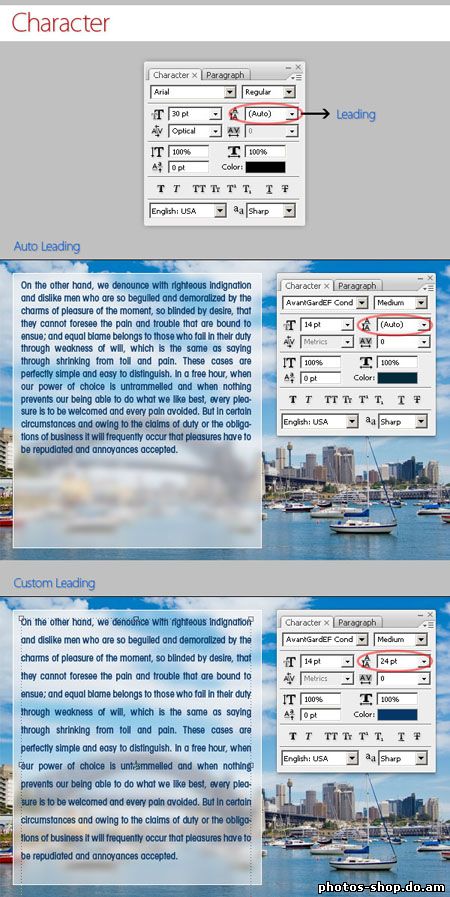The height and width of the screenshot is (897, 450).
Task: Enable All Caps in the Arial Character panel
Action: pos(199,189)
